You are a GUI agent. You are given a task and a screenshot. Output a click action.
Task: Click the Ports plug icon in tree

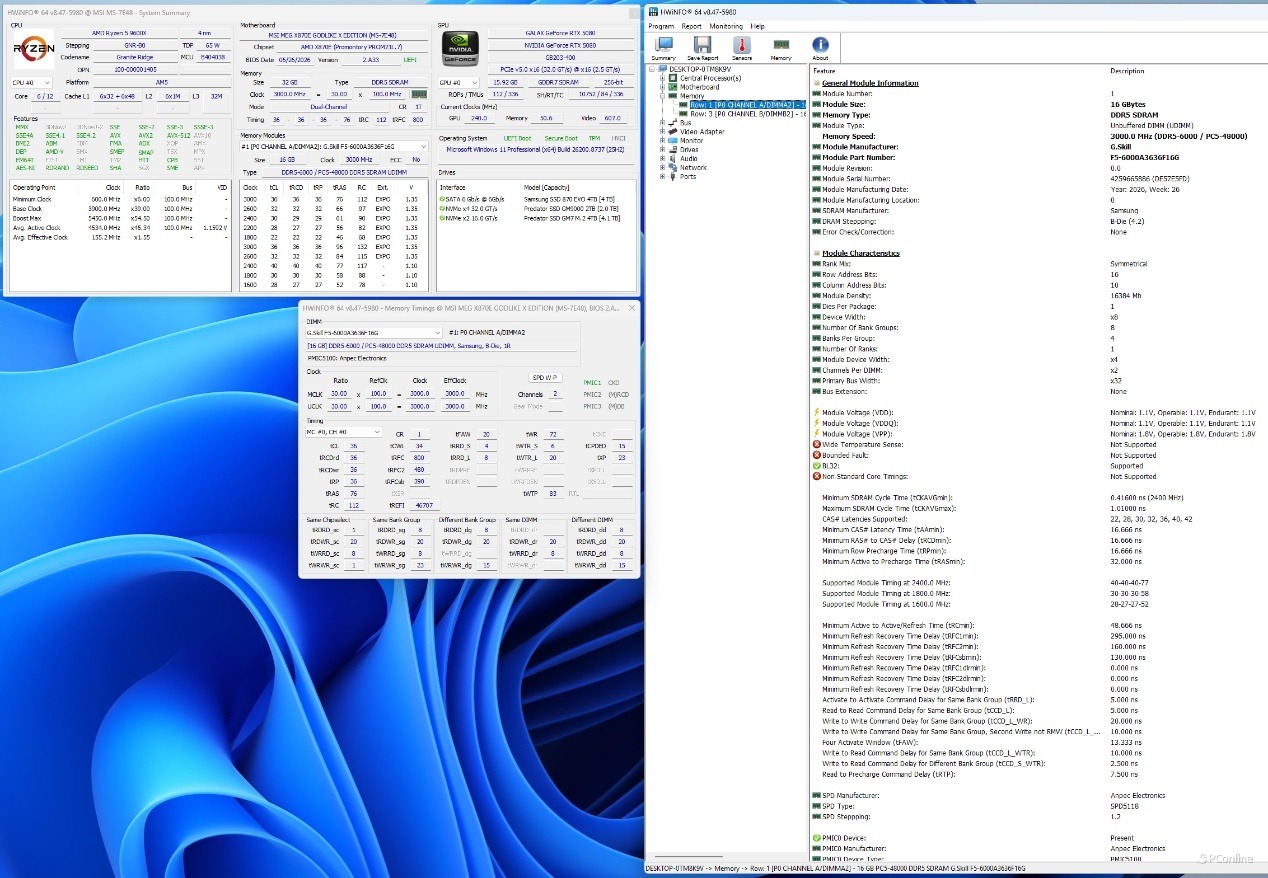coord(673,176)
